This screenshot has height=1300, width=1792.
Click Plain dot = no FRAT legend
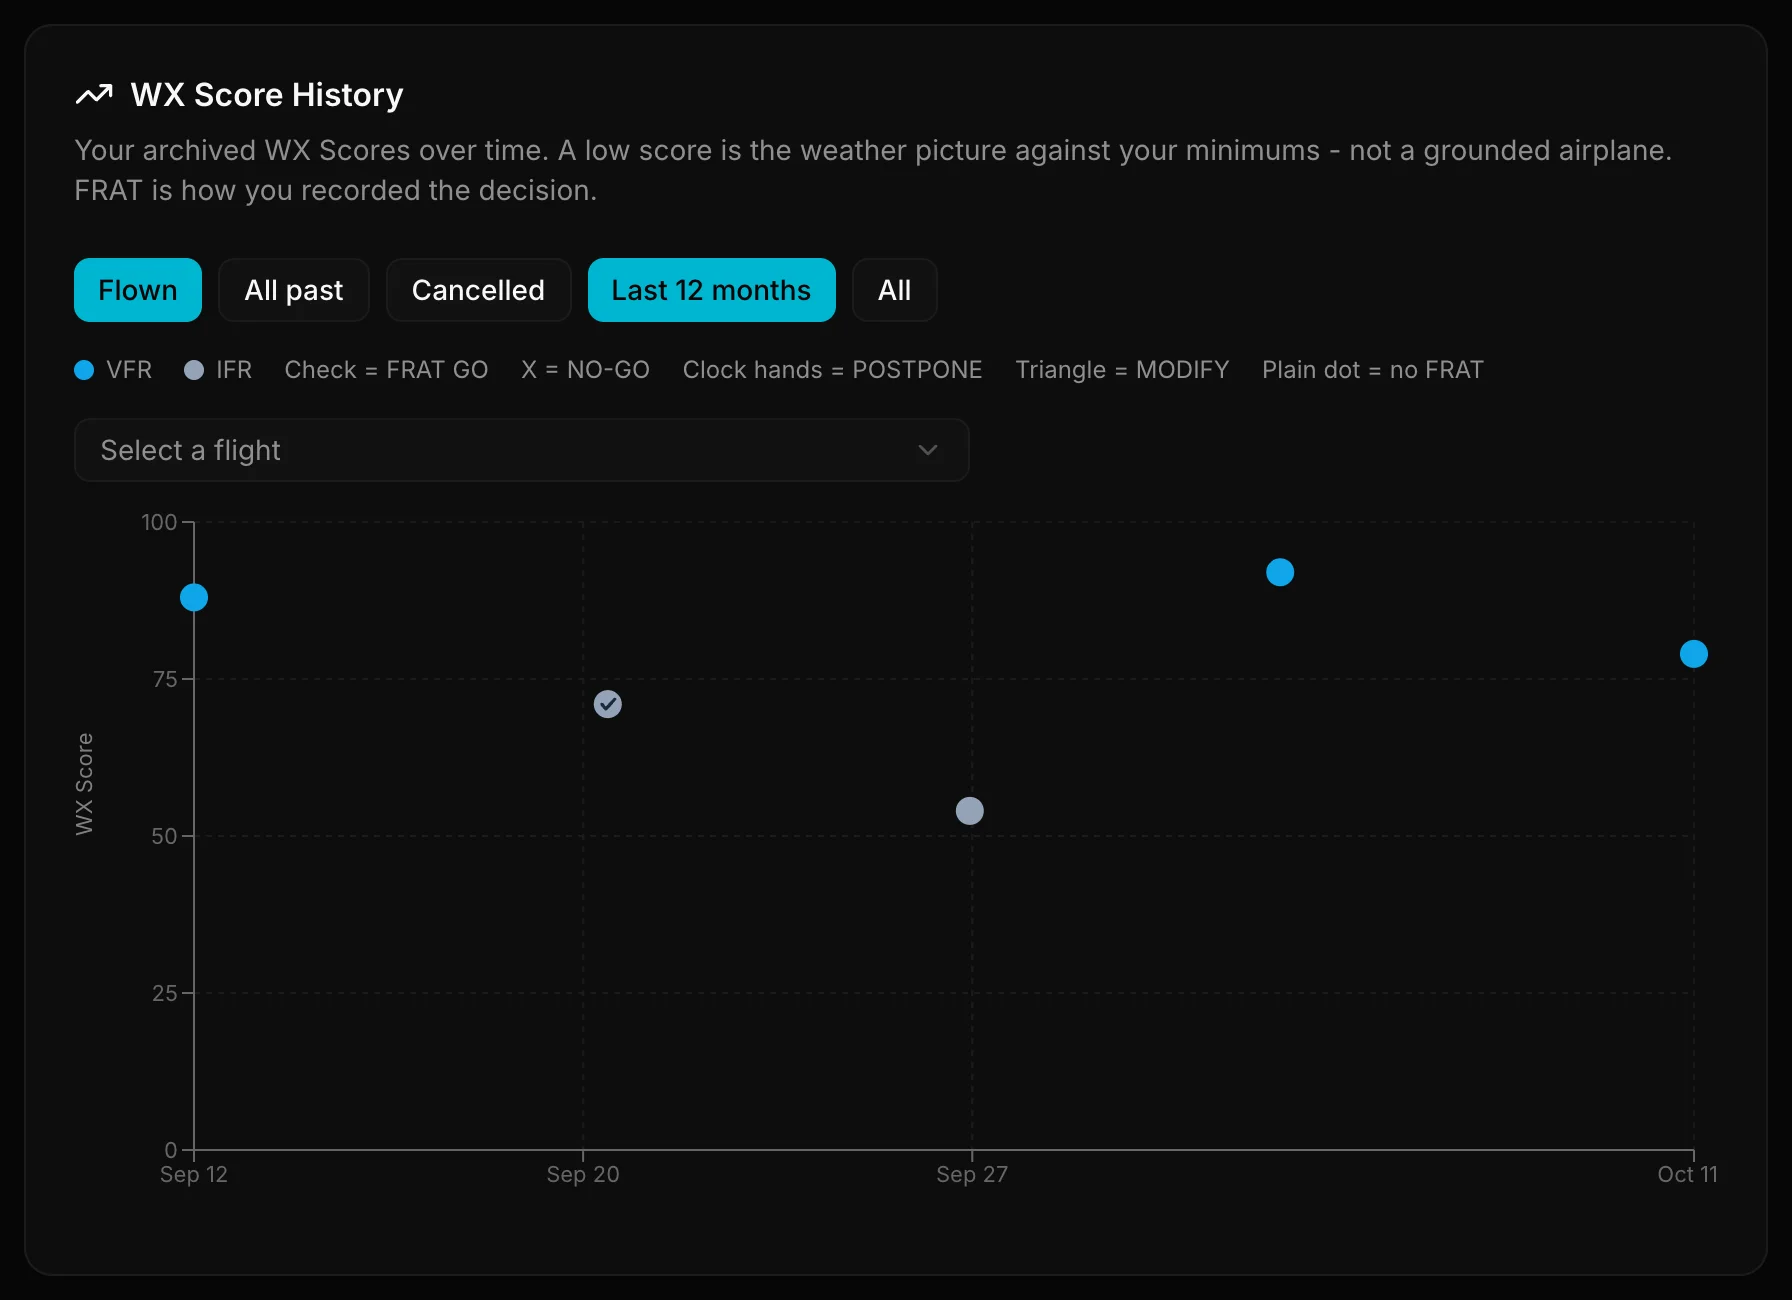click(x=1372, y=370)
